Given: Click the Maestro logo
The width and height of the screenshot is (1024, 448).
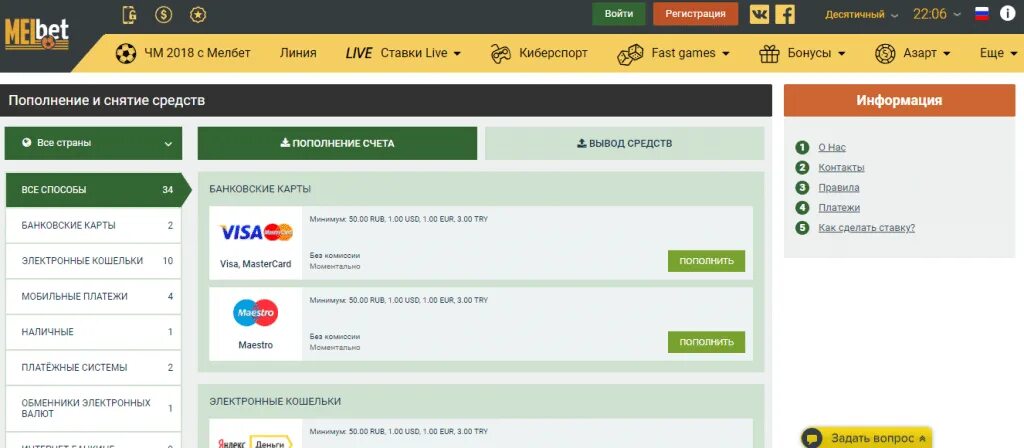Looking at the screenshot, I should coord(255,313).
